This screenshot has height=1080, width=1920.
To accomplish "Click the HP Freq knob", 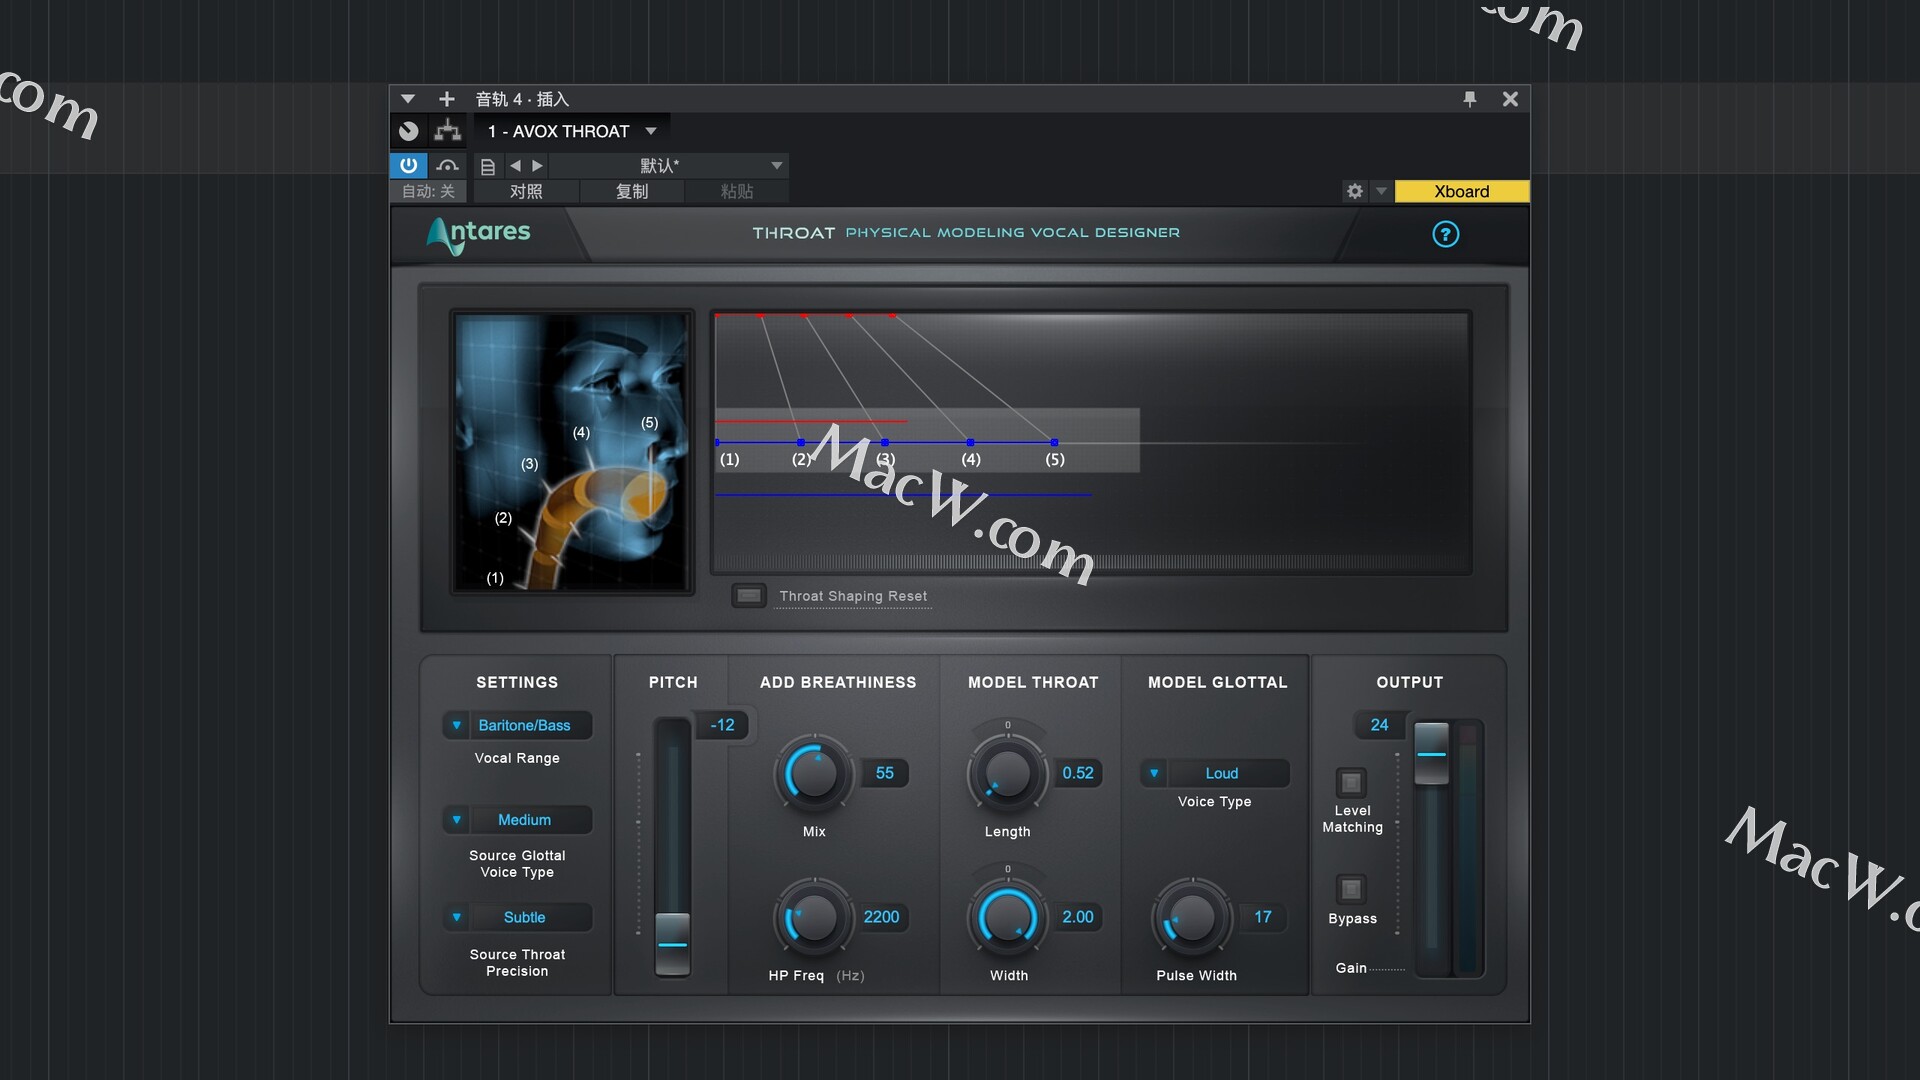I will [x=814, y=917].
